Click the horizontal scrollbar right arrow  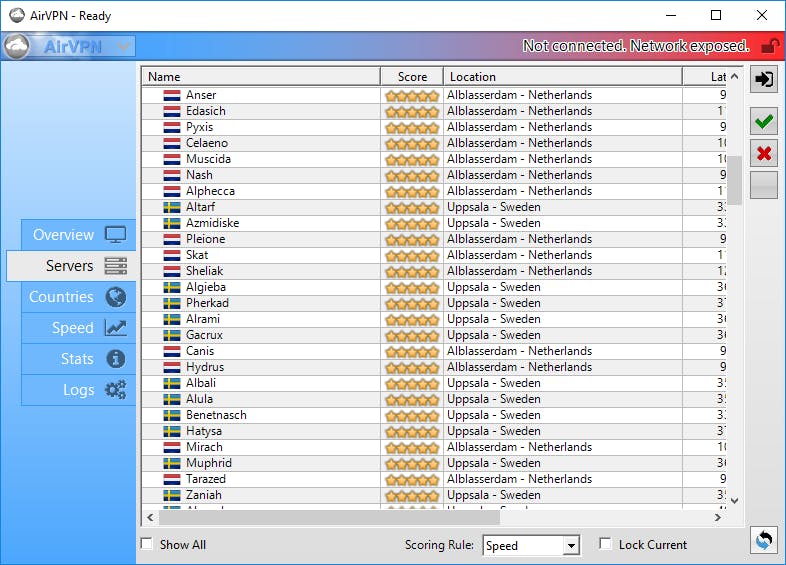click(x=718, y=517)
